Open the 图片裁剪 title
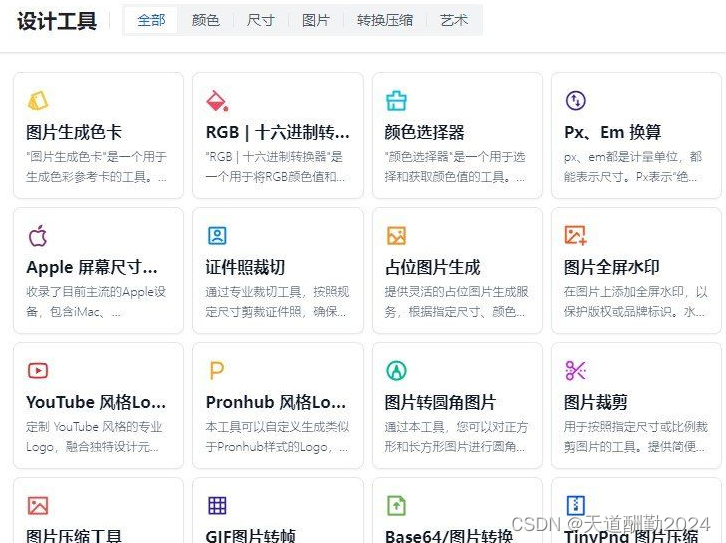This screenshot has width=726, height=543. tap(596, 402)
